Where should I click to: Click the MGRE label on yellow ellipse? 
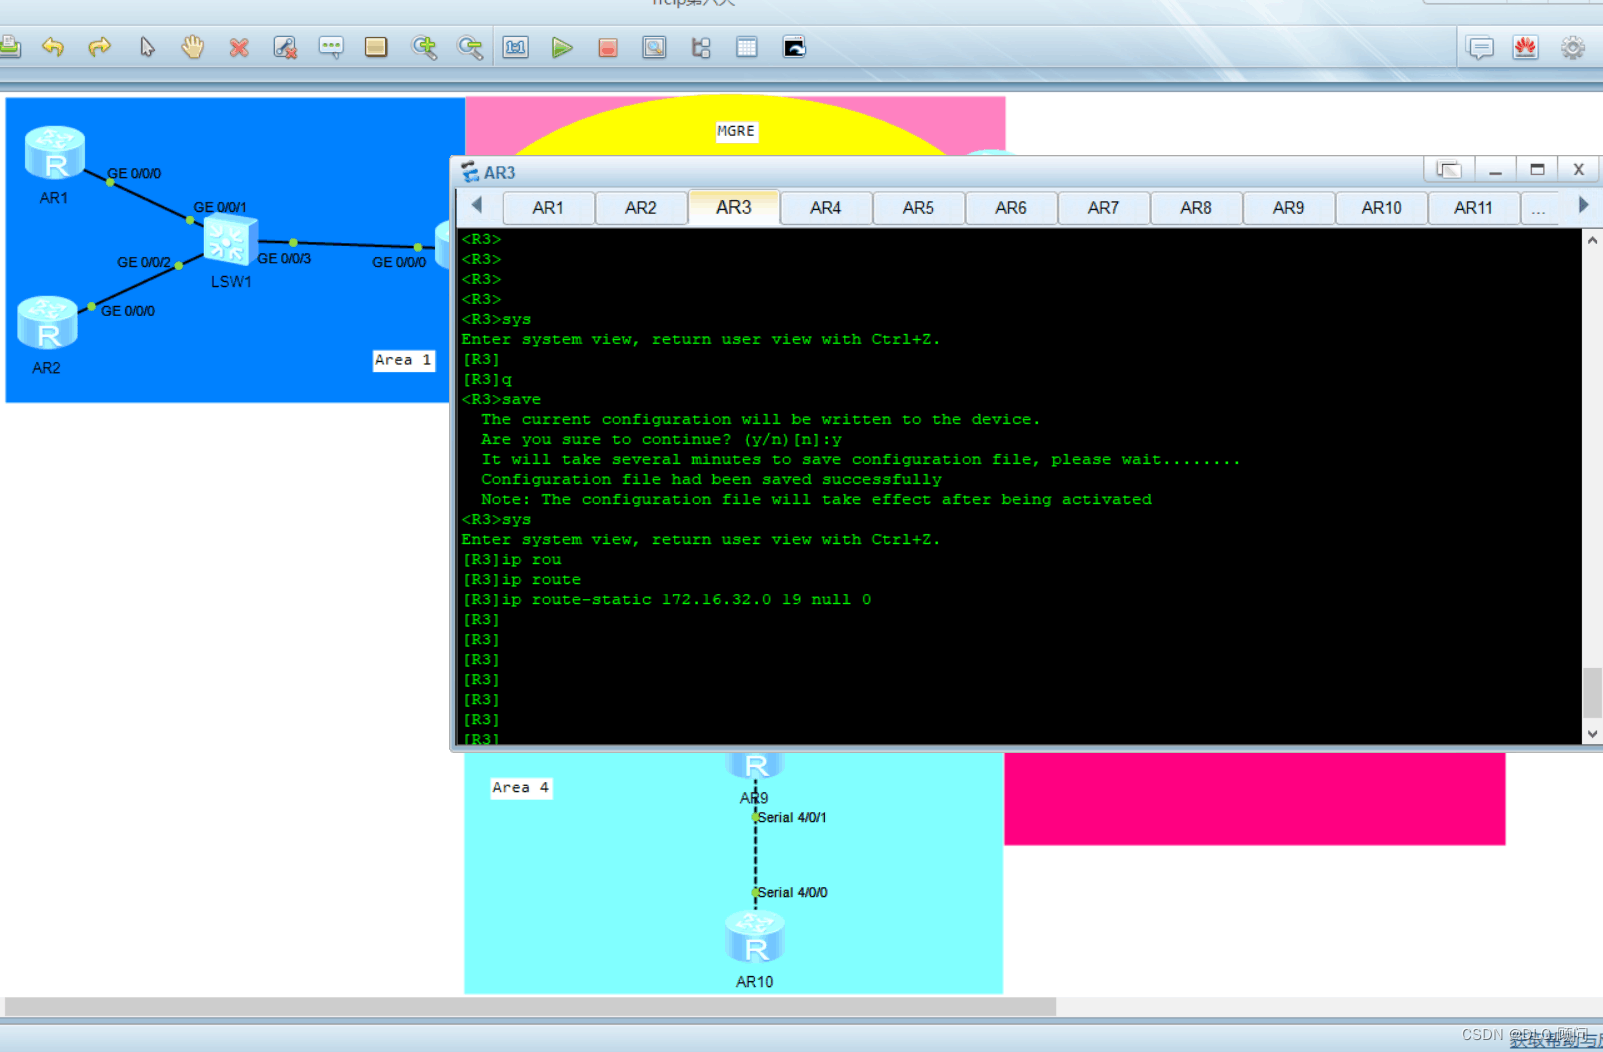coord(737,131)
